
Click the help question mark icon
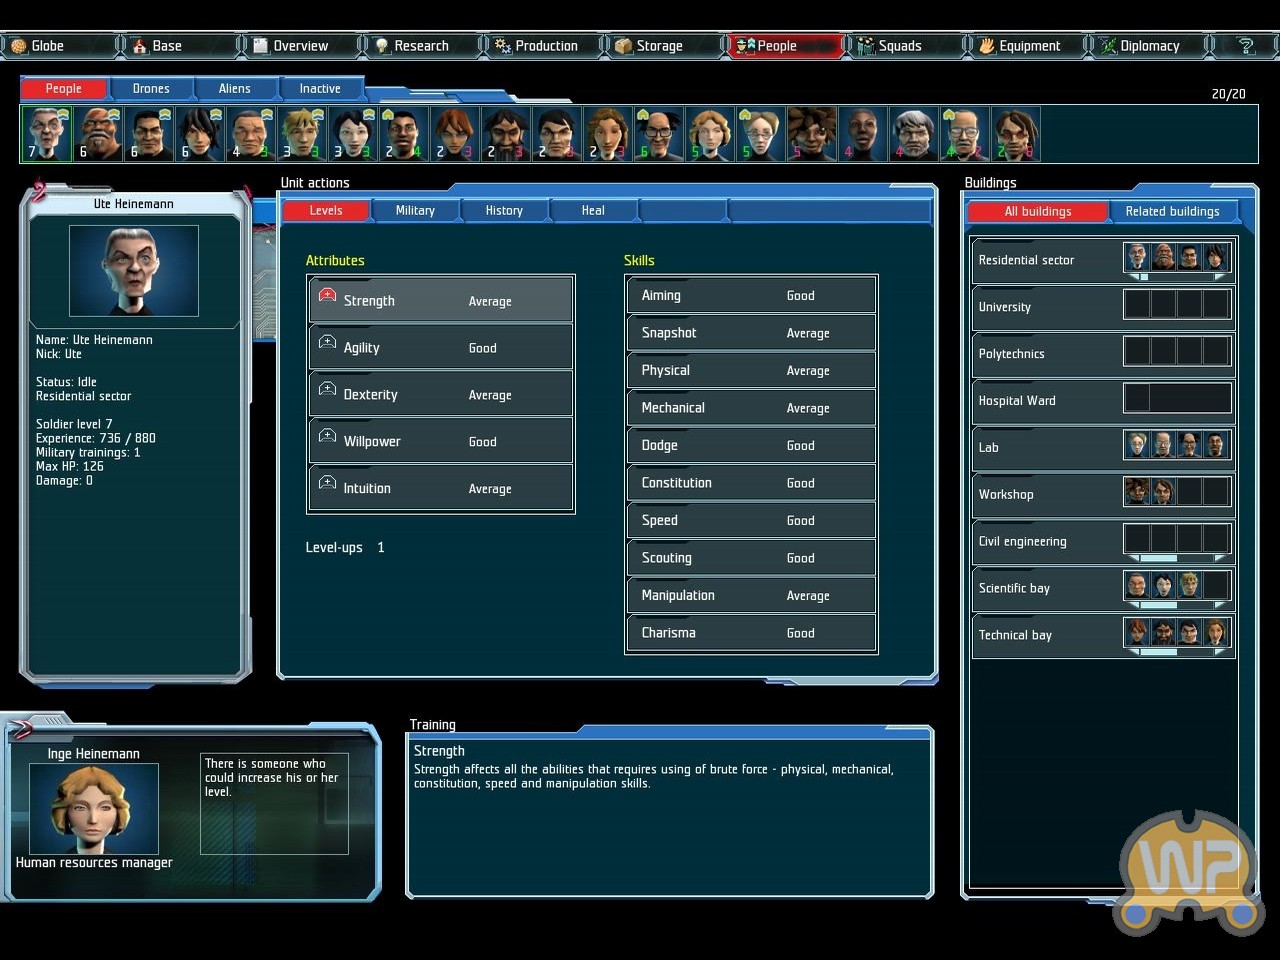[x=1246, y=46]
